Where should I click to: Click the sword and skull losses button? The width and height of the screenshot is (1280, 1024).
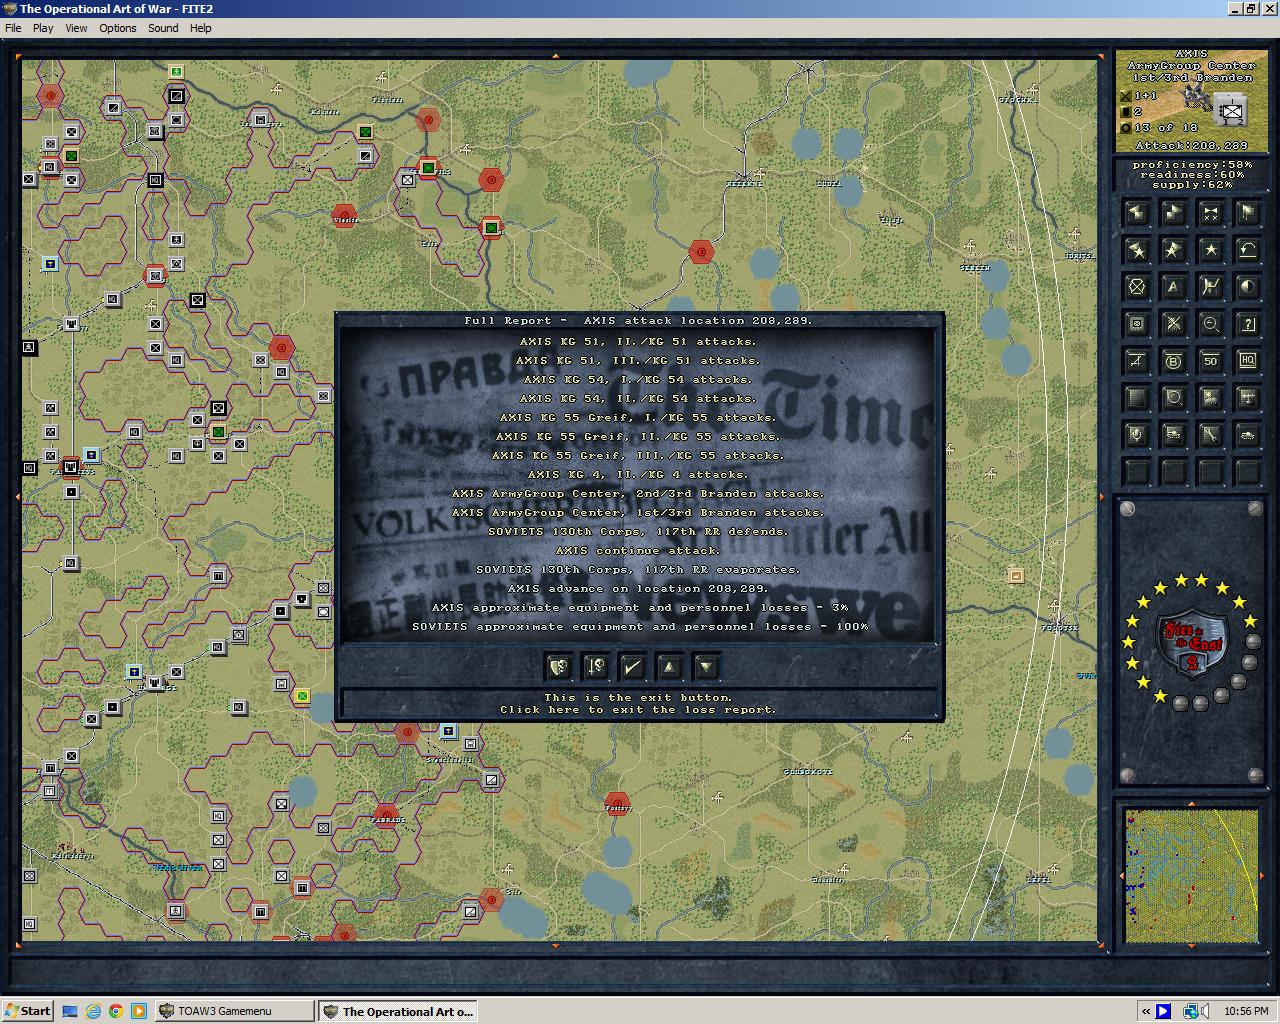(x=596, y=667)
